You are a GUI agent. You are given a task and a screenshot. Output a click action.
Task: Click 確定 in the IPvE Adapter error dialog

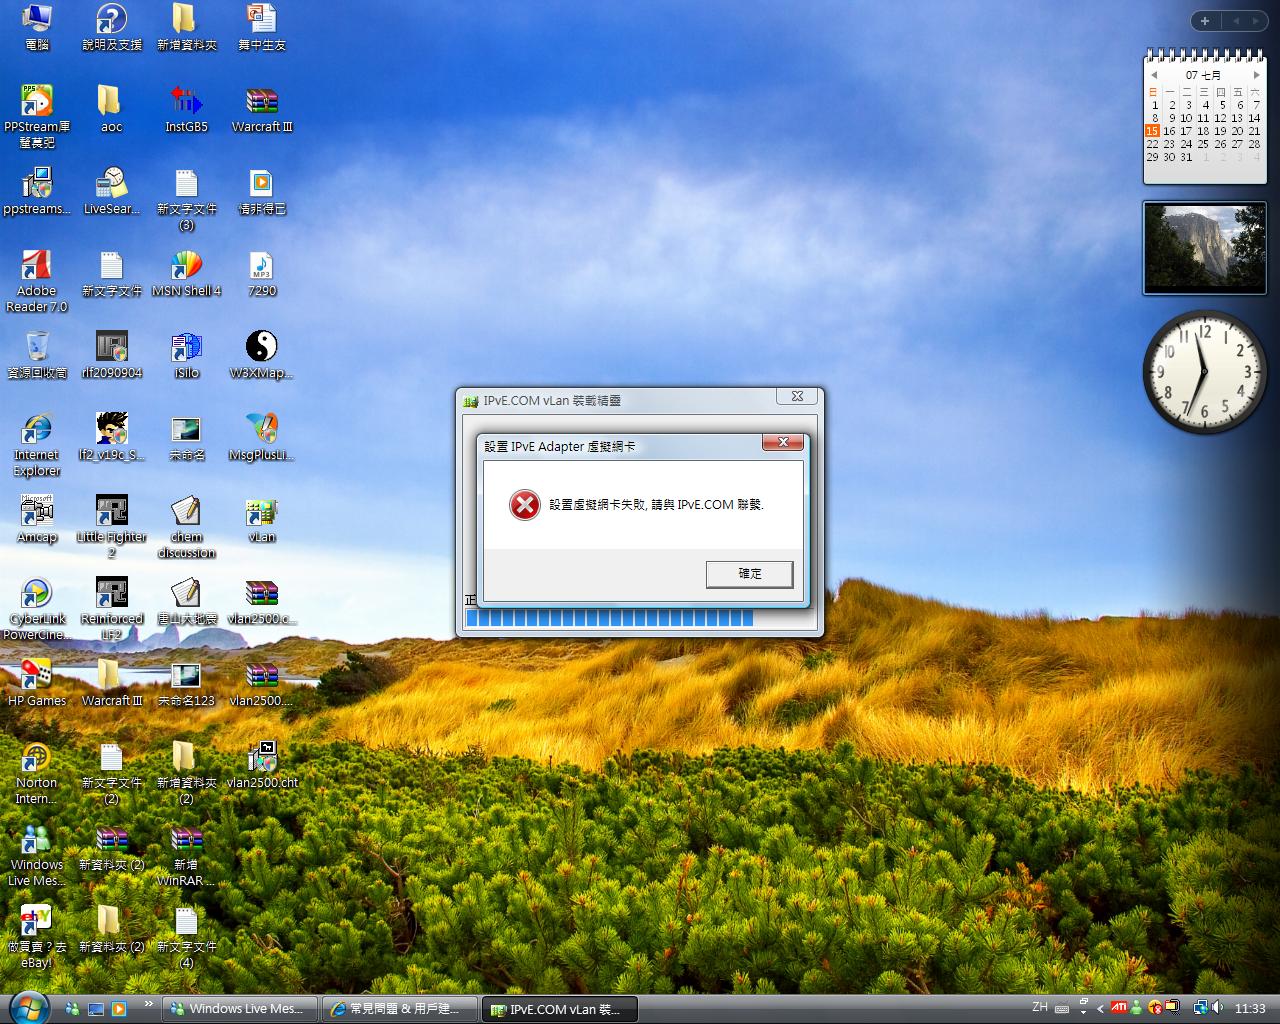[749, 574]
